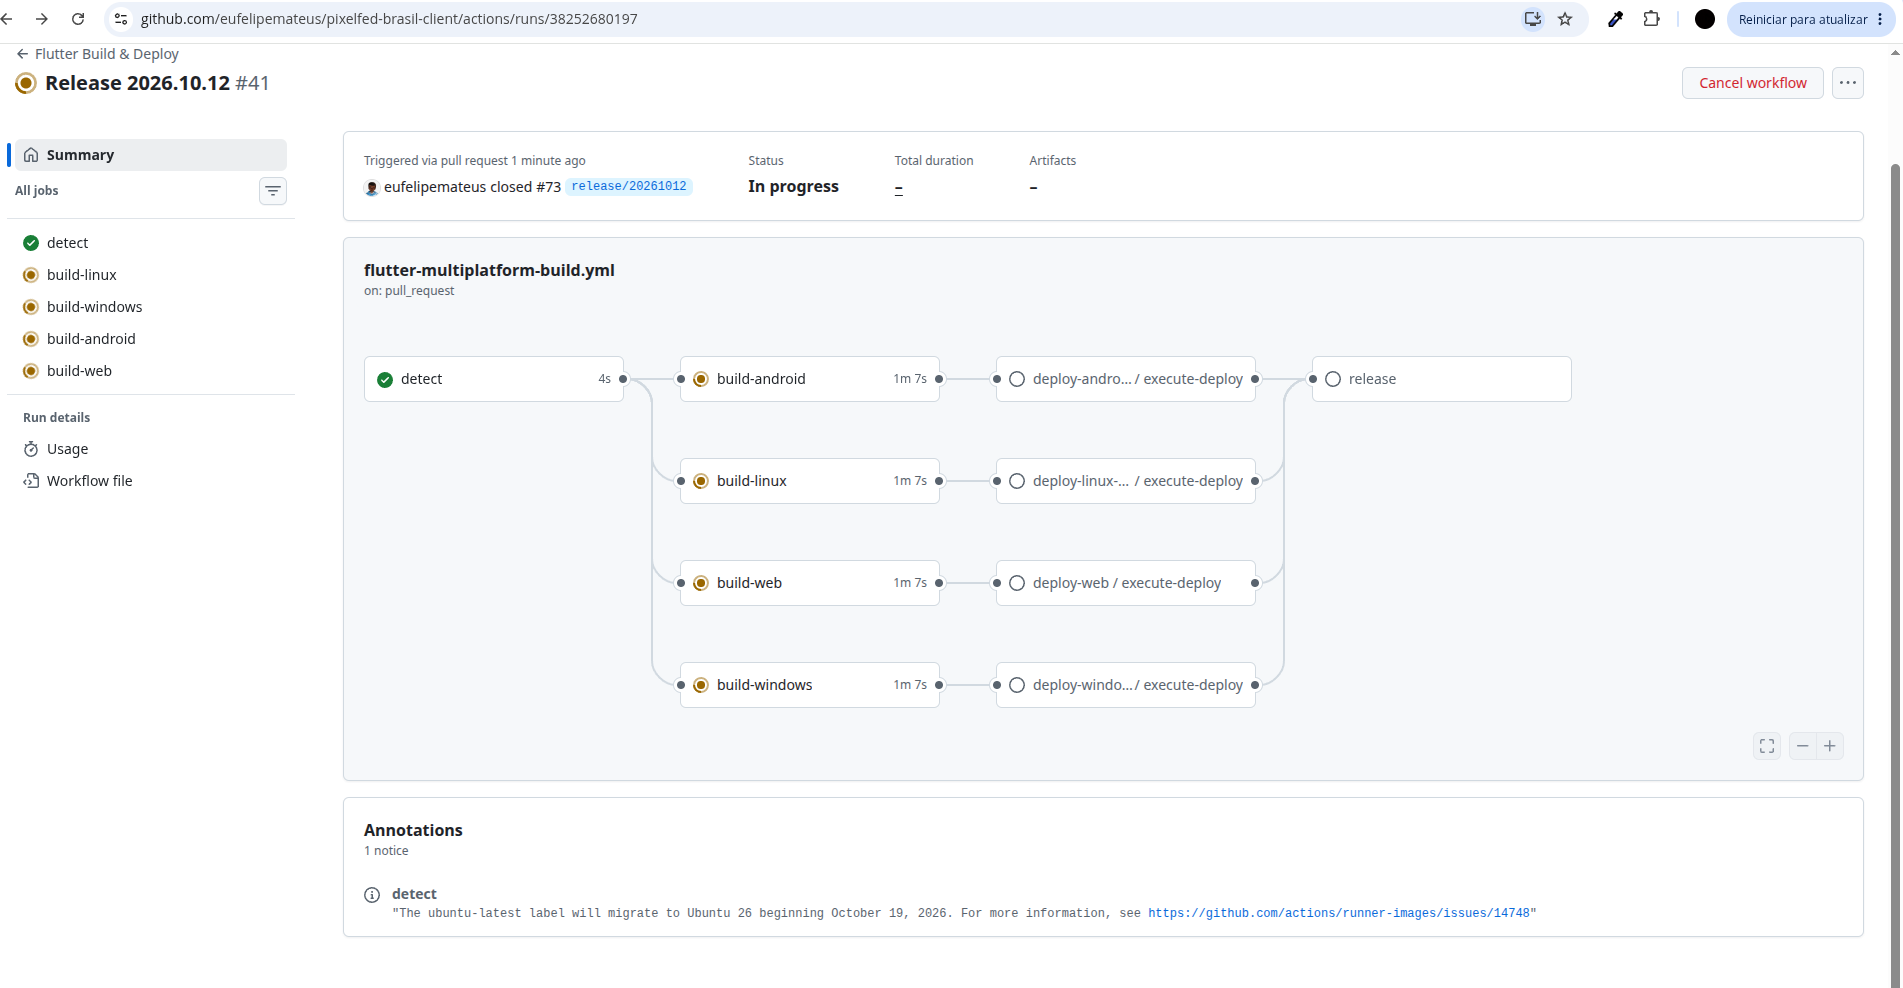Bookmark this page with the star
The height and width of the screenshot is (988, 1903).
tap(1565, 19)
